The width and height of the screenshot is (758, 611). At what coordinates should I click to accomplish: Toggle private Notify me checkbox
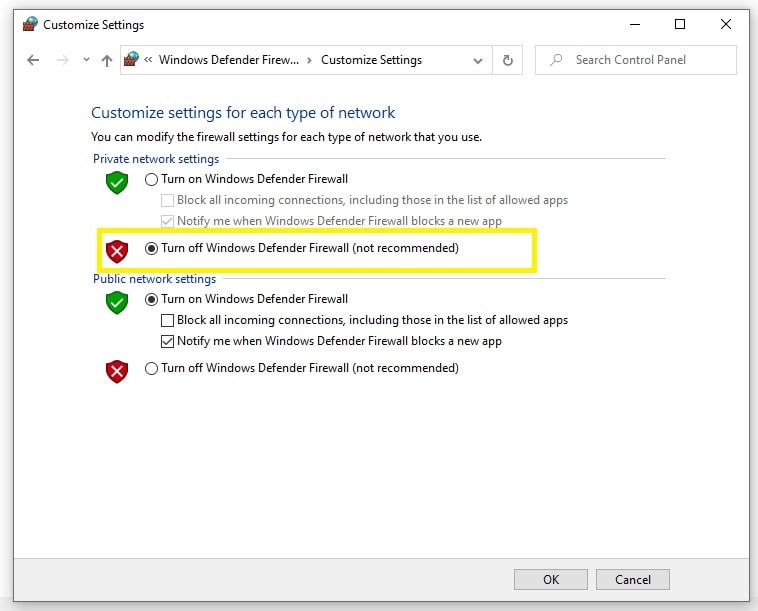(x=167, y=221)
